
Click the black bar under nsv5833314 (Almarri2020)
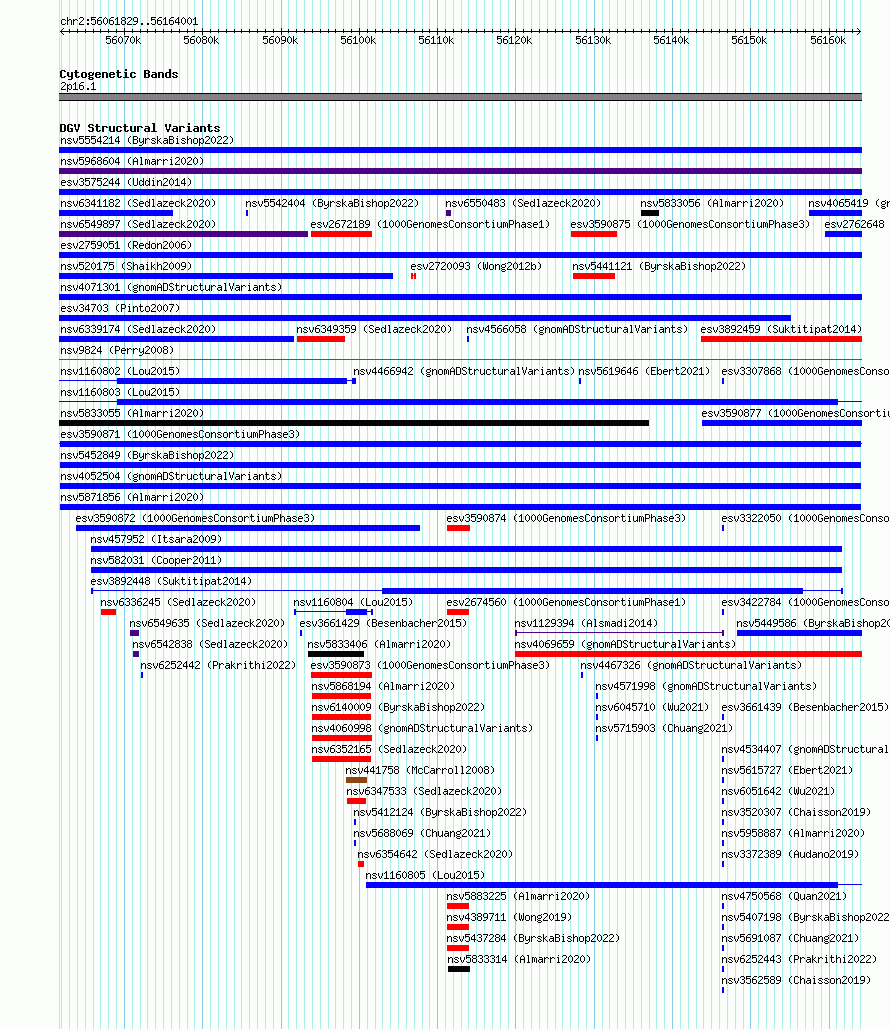459,969
